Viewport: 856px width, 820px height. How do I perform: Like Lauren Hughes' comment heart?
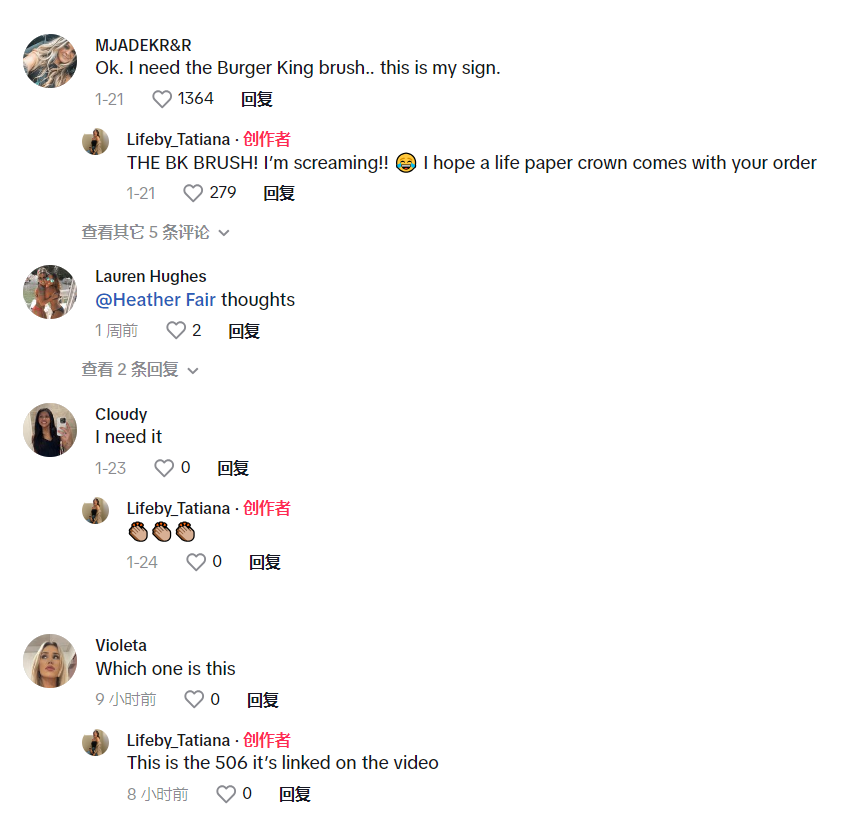click(x=176, y=330)
